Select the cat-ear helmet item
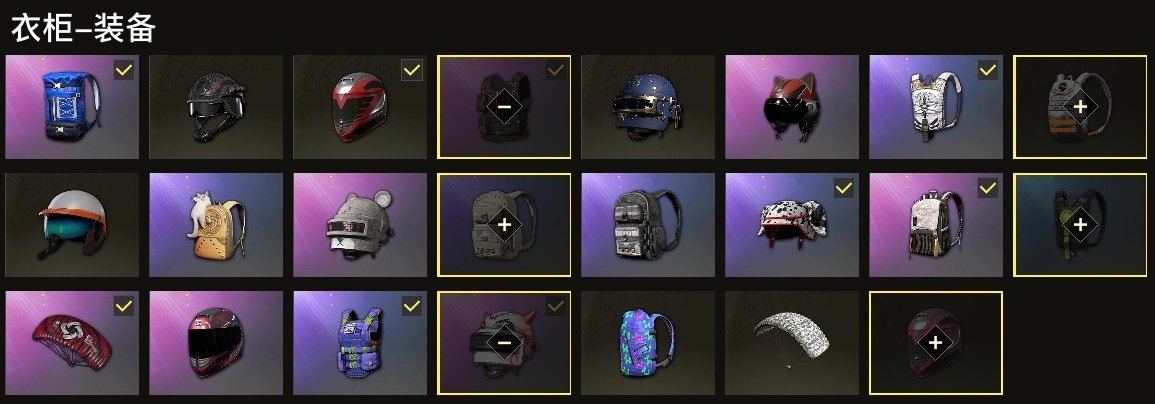 (792, 107)
